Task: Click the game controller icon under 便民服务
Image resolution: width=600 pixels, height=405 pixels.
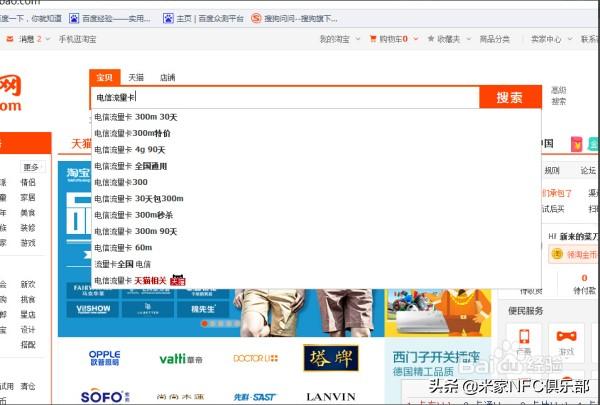Action: 566,336
